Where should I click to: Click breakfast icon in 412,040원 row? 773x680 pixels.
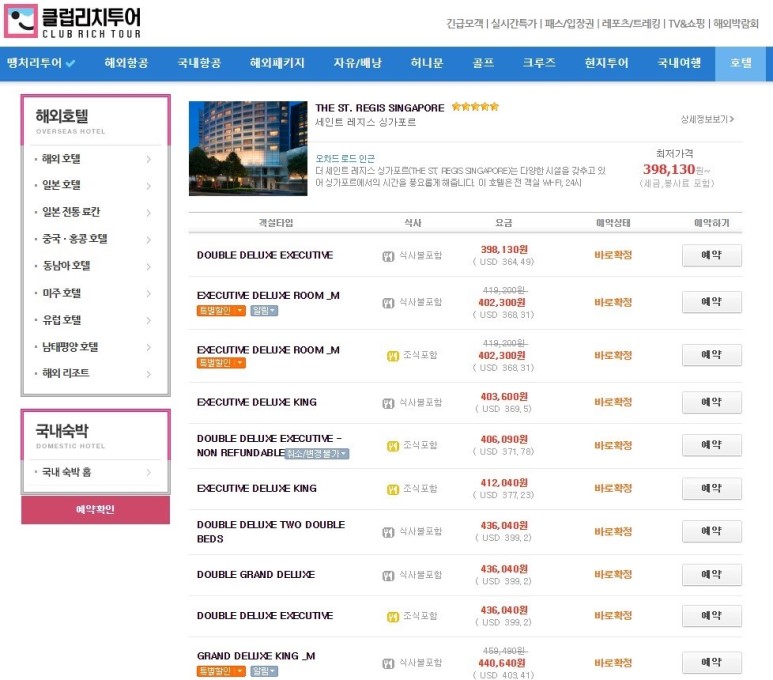coord(393,490)
